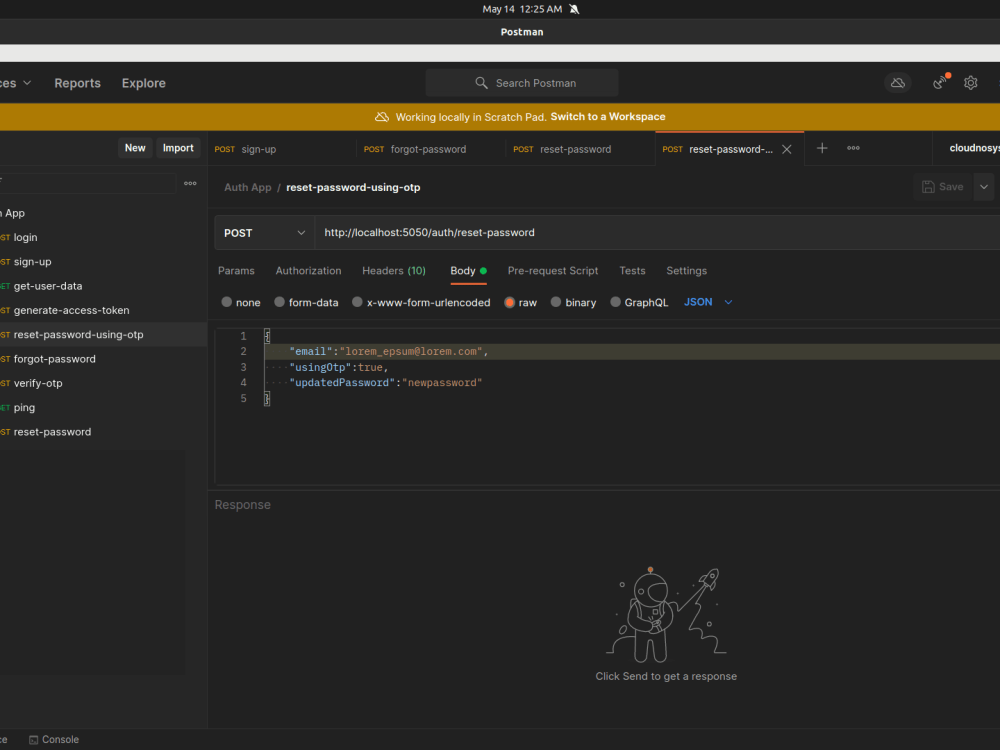
Task: Open the login request in sidebar
Action: (x=103, y=237)
